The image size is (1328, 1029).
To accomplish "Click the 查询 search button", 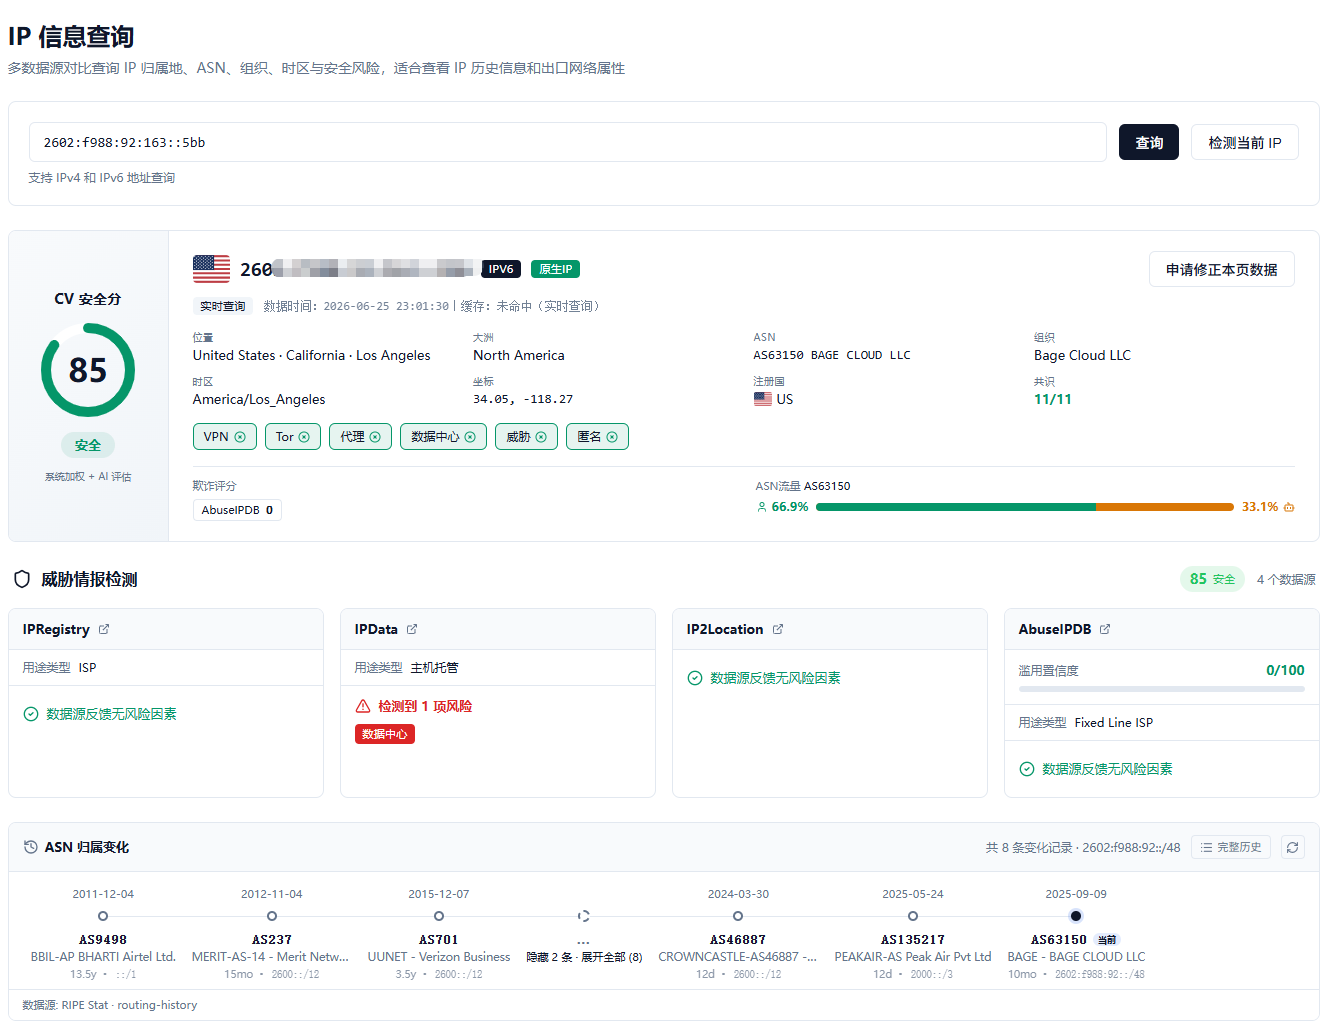I will tap(1149, 142).
